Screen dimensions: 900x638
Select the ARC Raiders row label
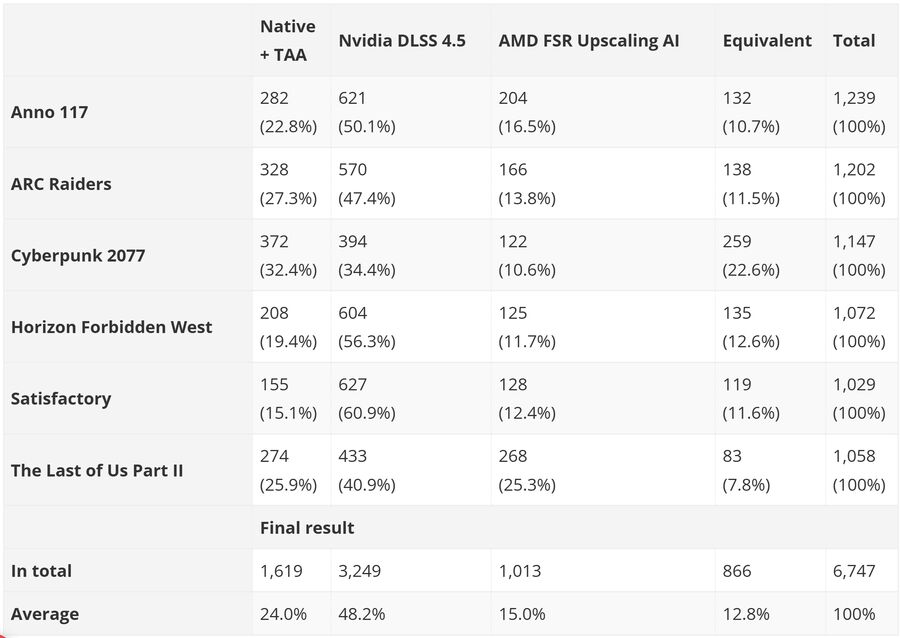61,184
